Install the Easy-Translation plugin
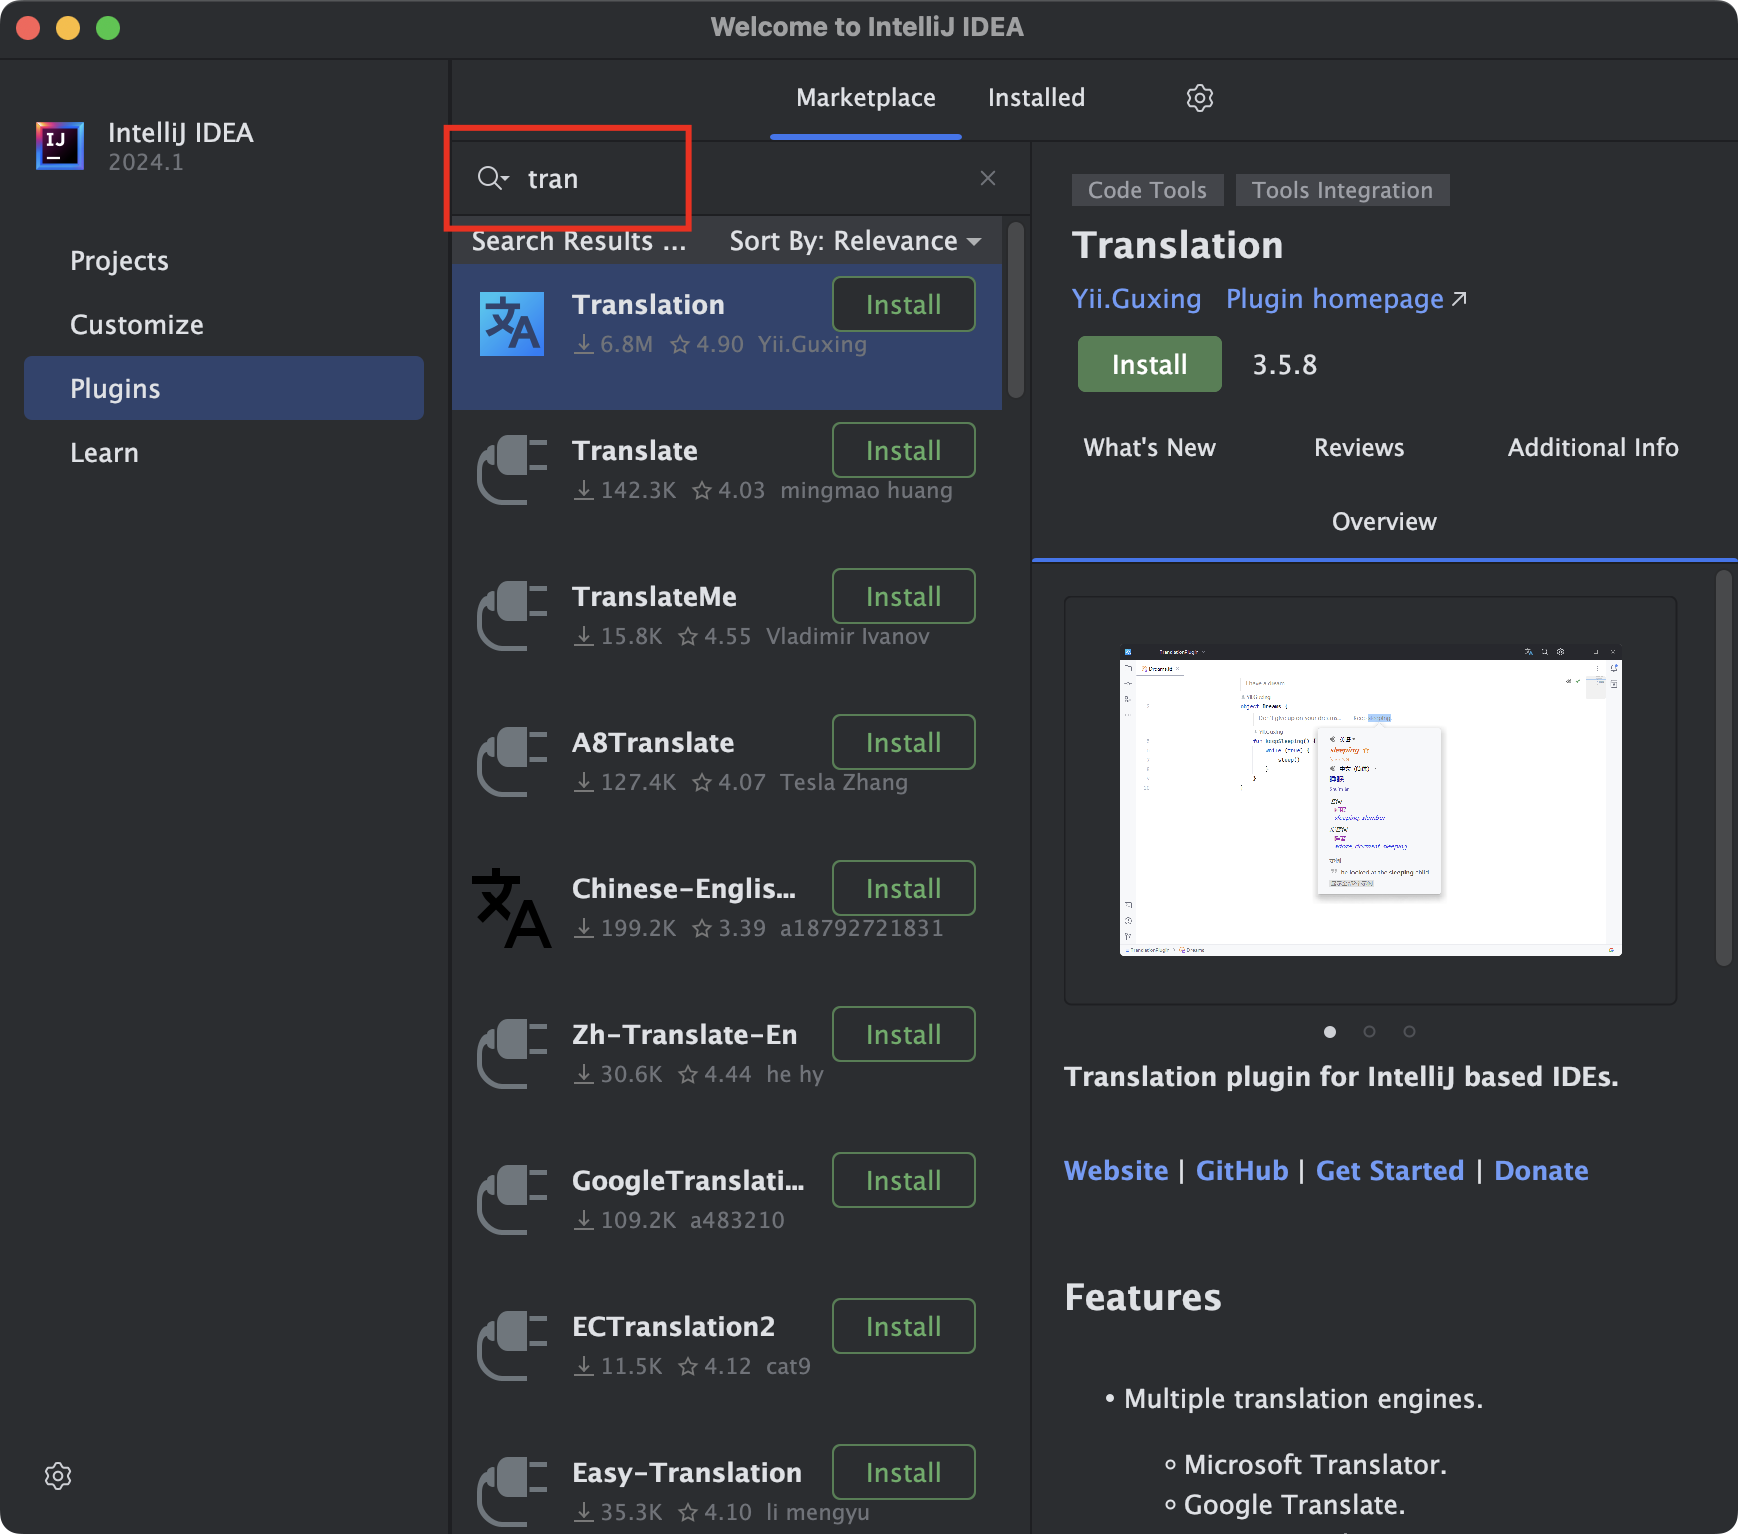This screenshot has width=1738, height=1534. point(904,1472)
